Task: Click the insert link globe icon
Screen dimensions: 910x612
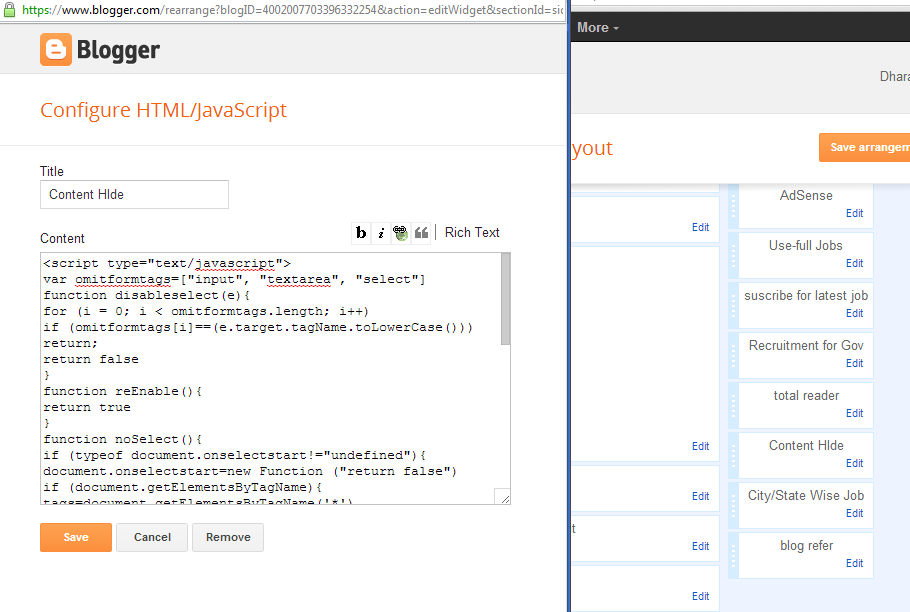Action: [400, 233]
